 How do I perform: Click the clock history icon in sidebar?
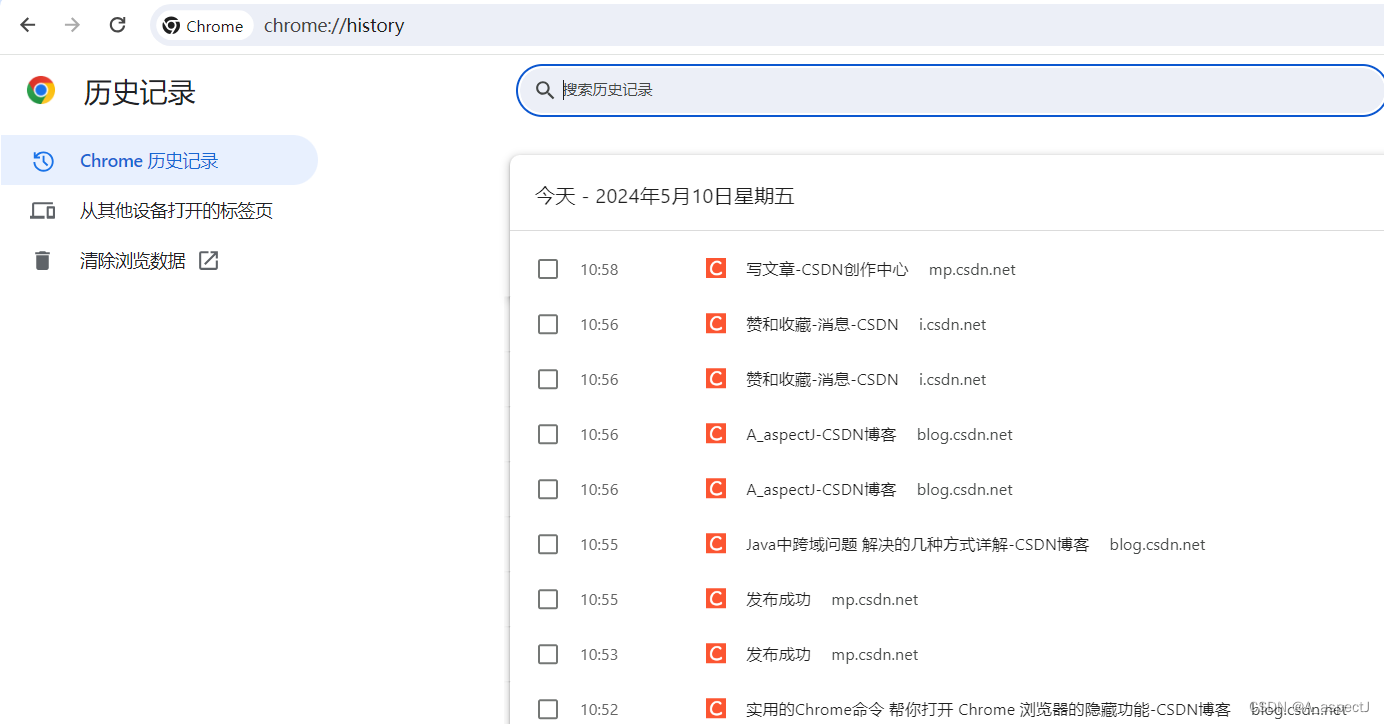click(x=42, y=160)
